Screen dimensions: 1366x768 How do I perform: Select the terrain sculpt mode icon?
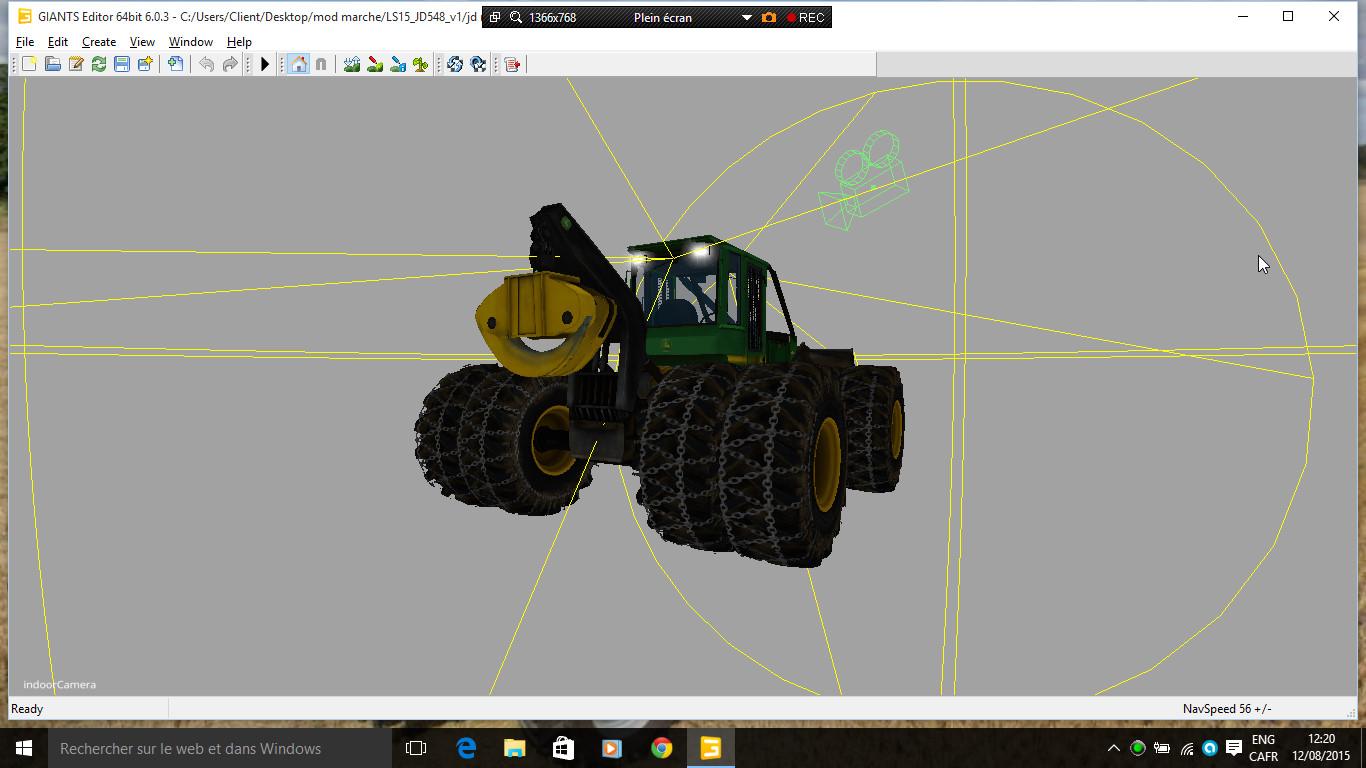tap(352, 64)
